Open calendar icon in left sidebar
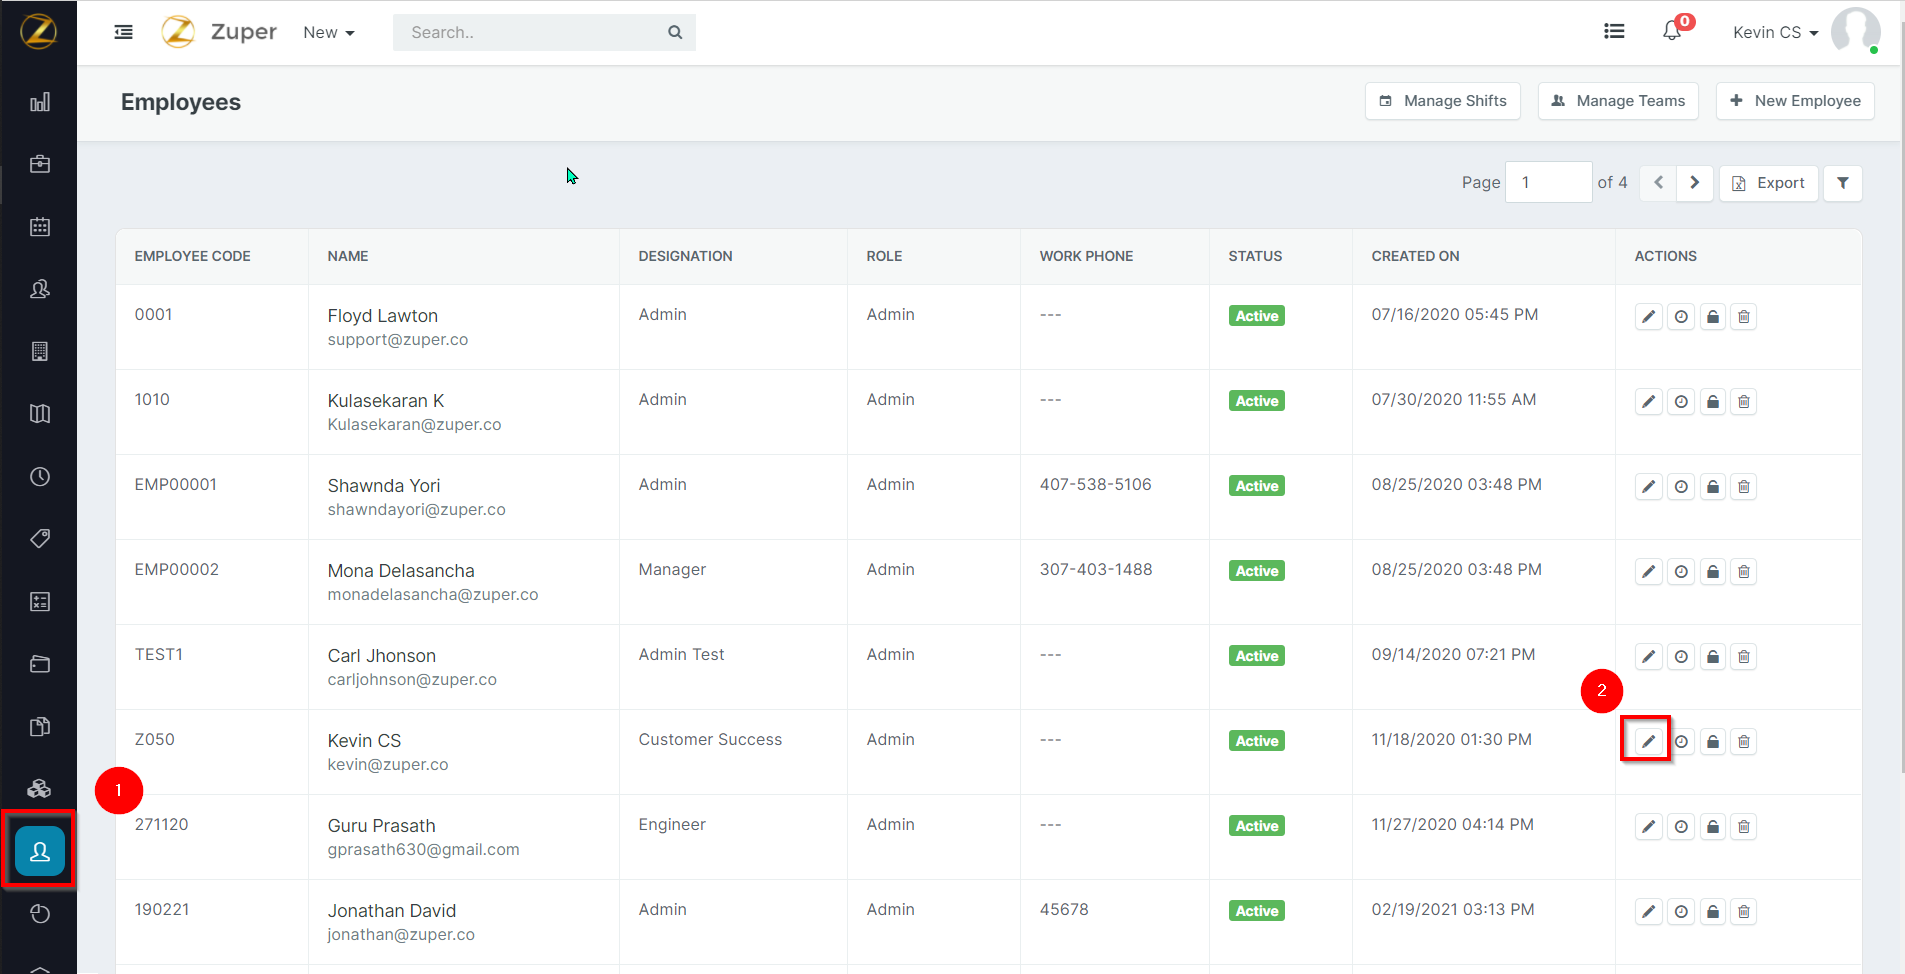Viewport: 1905px width, 974px height. point(40,227)
